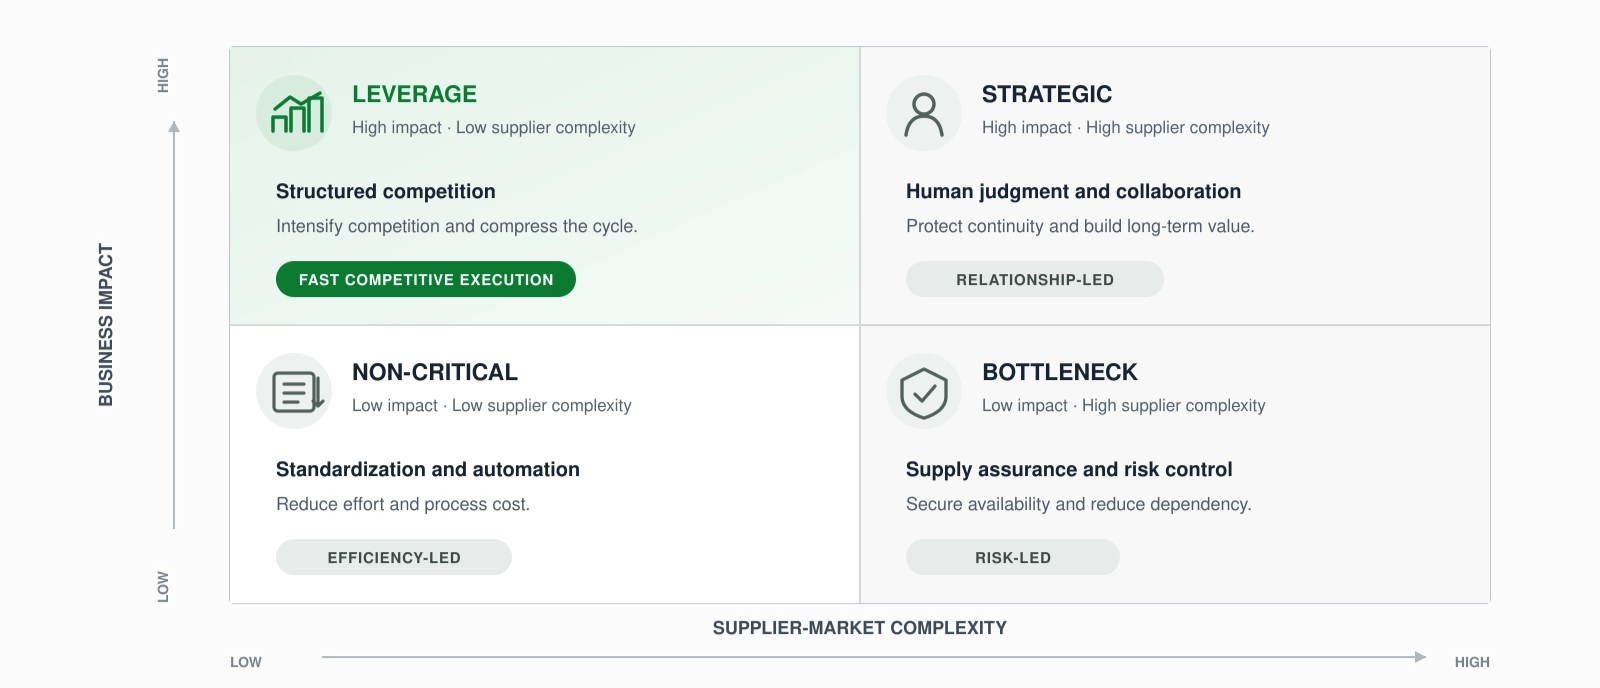Click the Non-Critical document list icon
The height and width of the screenshot is (688, 1600).
click(x=294, y=391)
